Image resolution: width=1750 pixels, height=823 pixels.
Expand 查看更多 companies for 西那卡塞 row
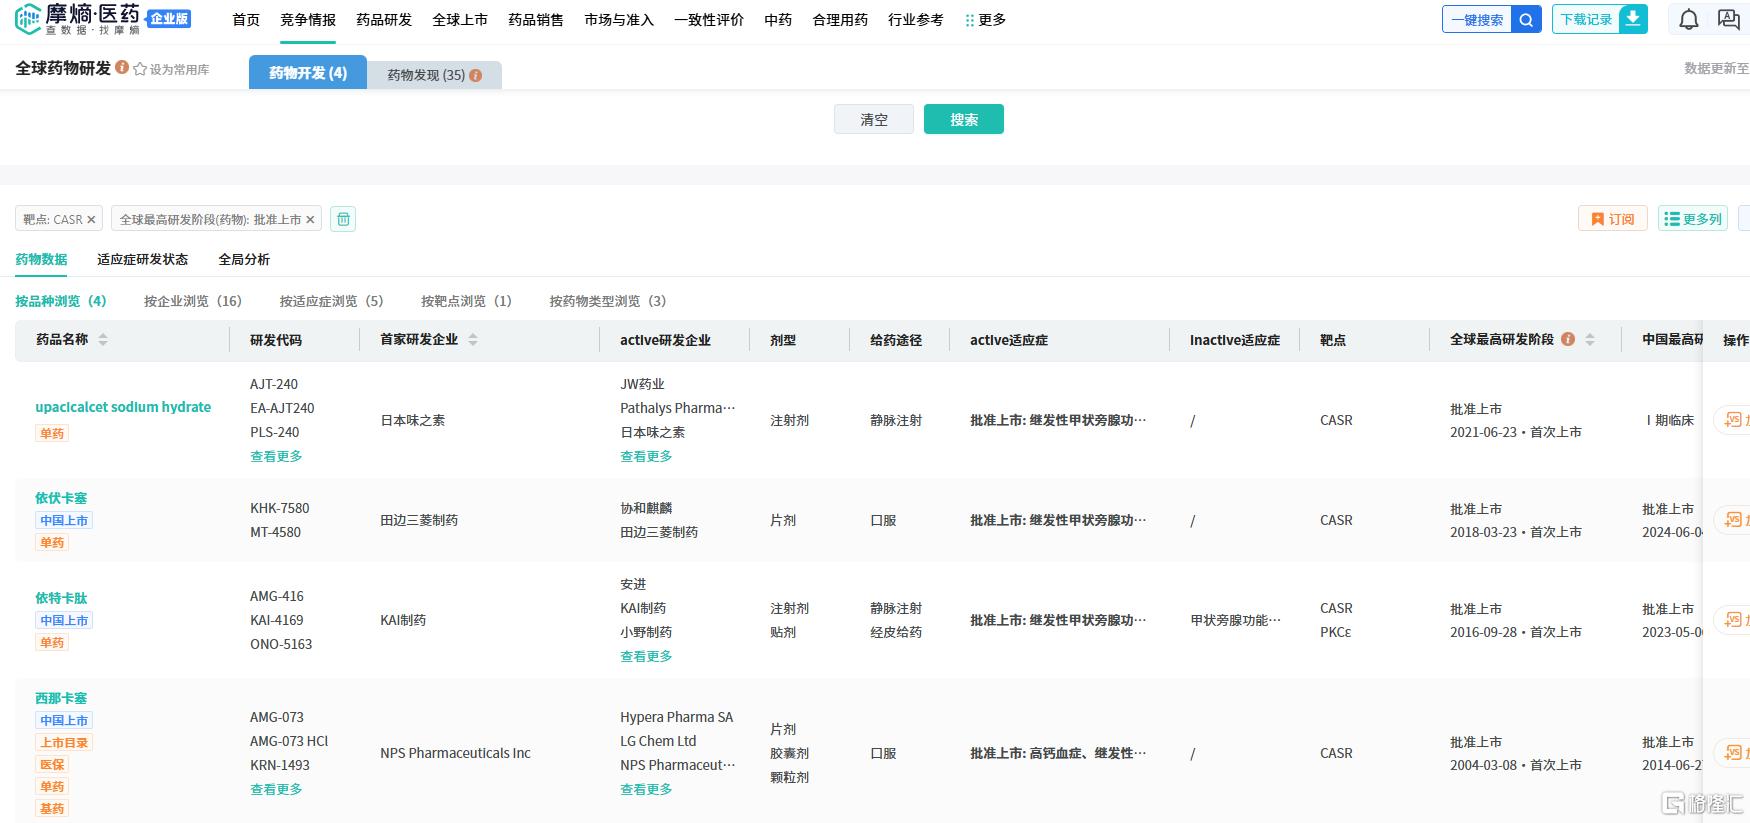[x=646, y=789]
